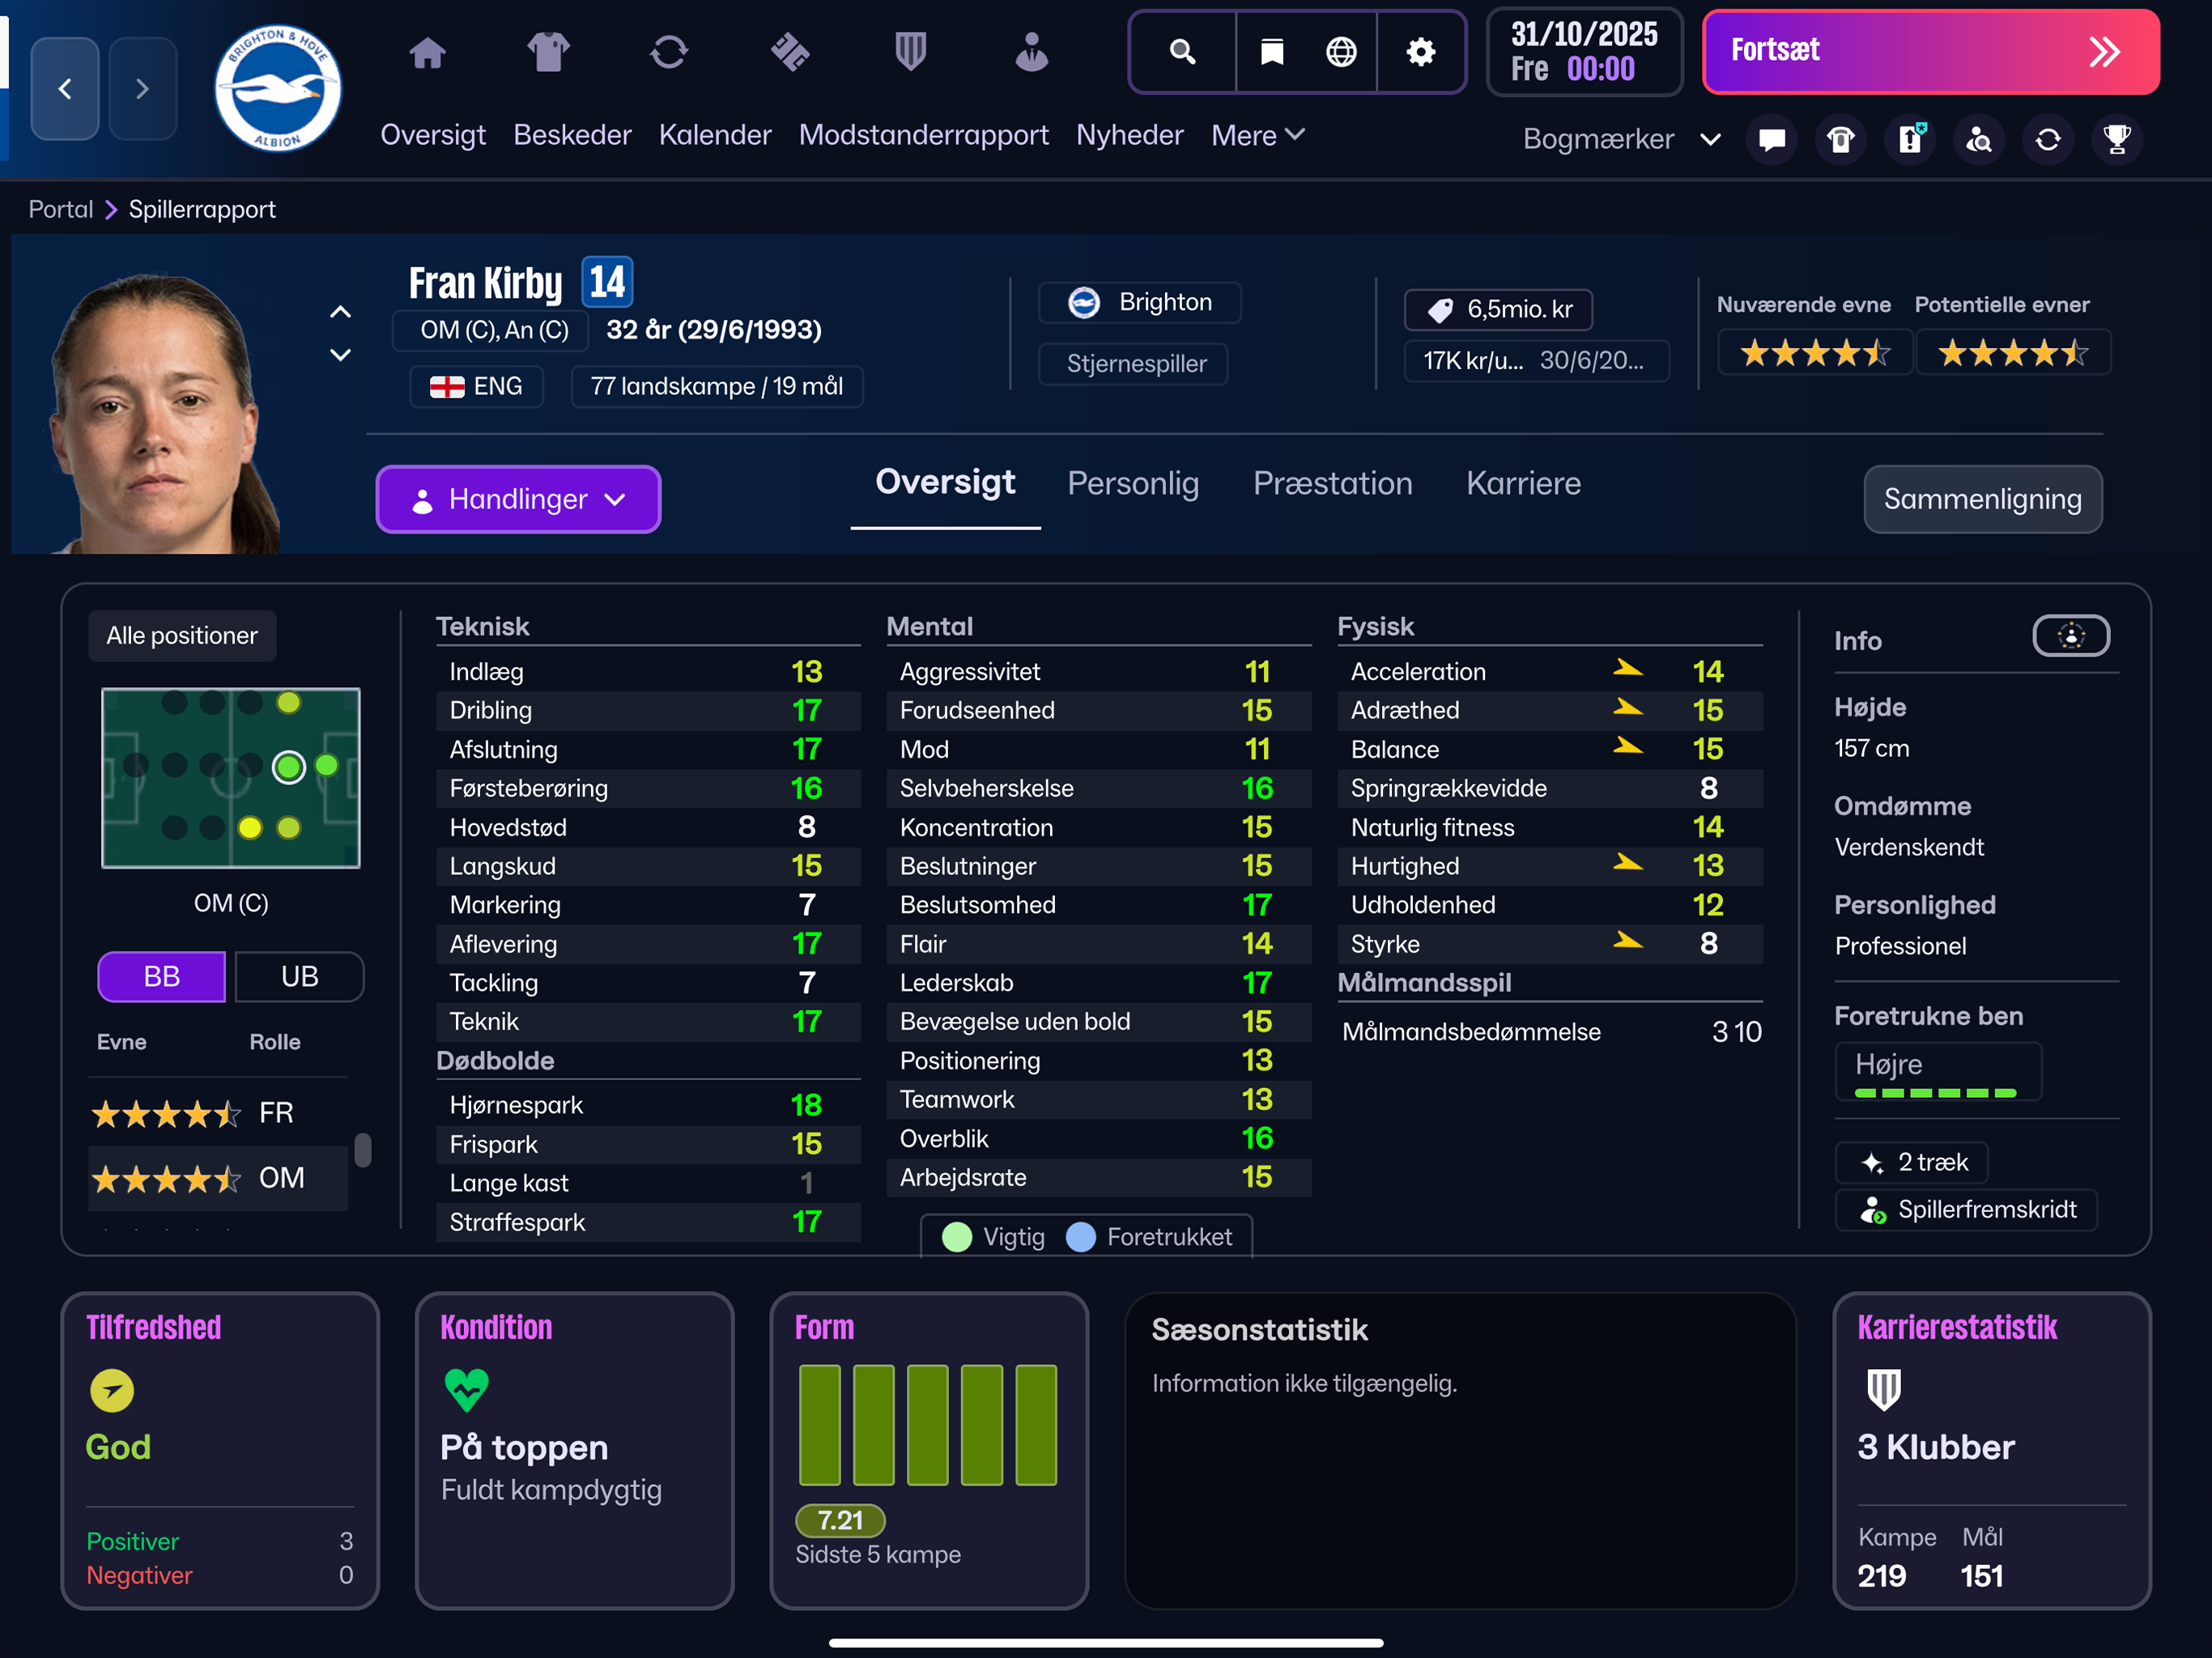Open the search function
The width and height of the screenshot is (2212, 1658).
(1182, 51)
